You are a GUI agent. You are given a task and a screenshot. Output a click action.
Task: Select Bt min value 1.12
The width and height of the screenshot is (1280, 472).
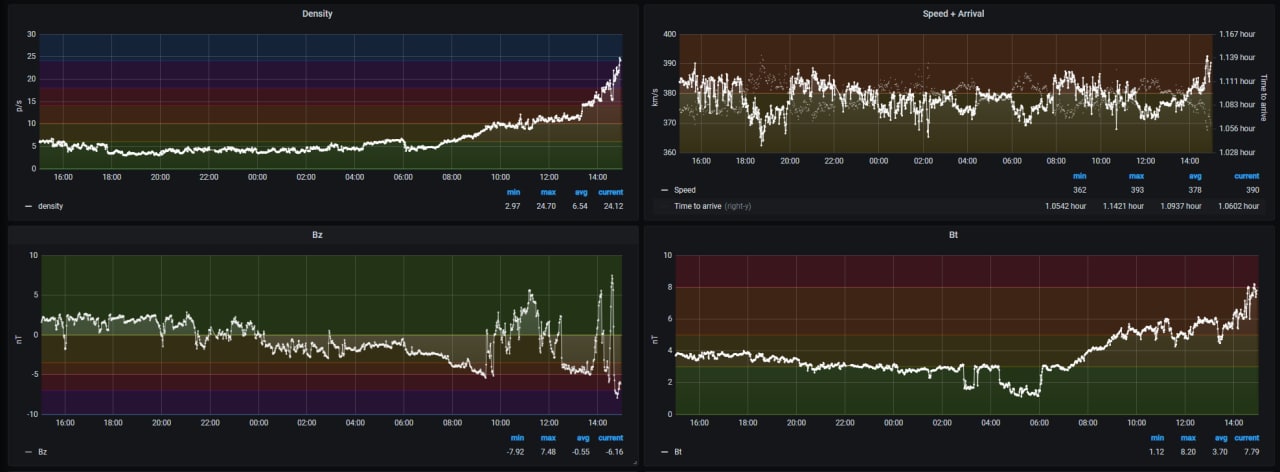point(1157,452)
